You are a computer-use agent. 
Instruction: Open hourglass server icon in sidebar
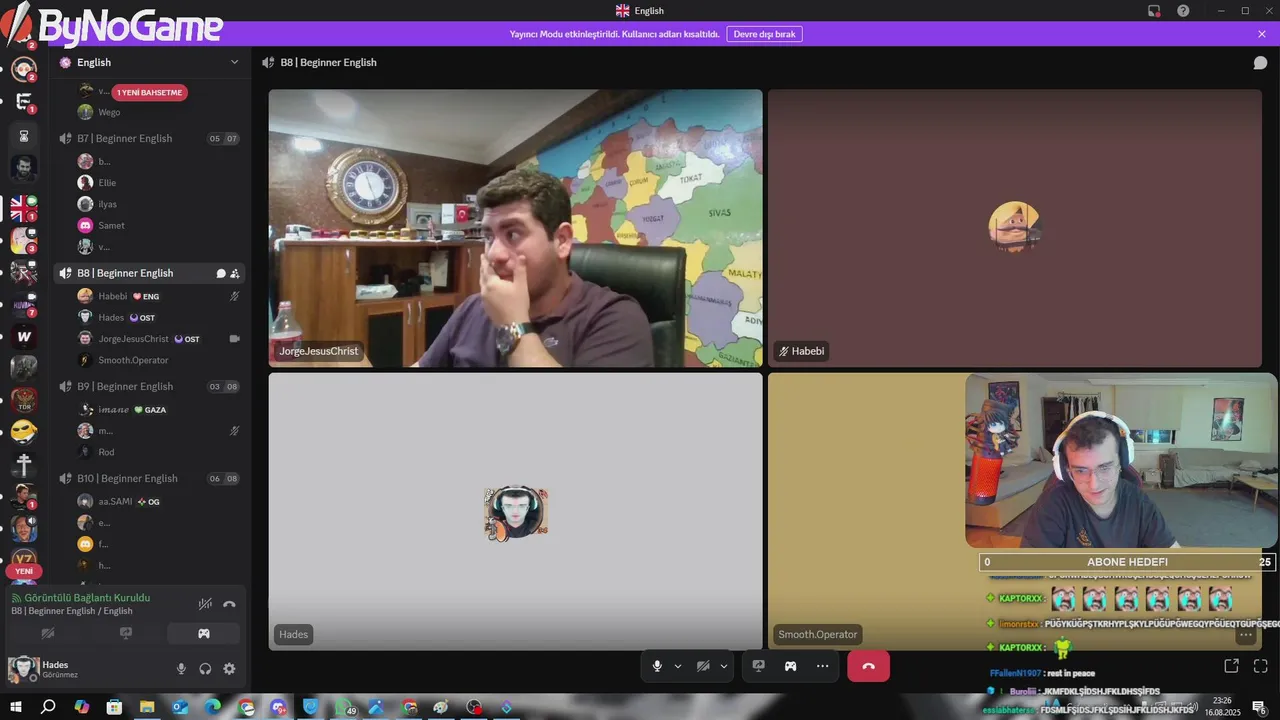(x=24, y=135)
